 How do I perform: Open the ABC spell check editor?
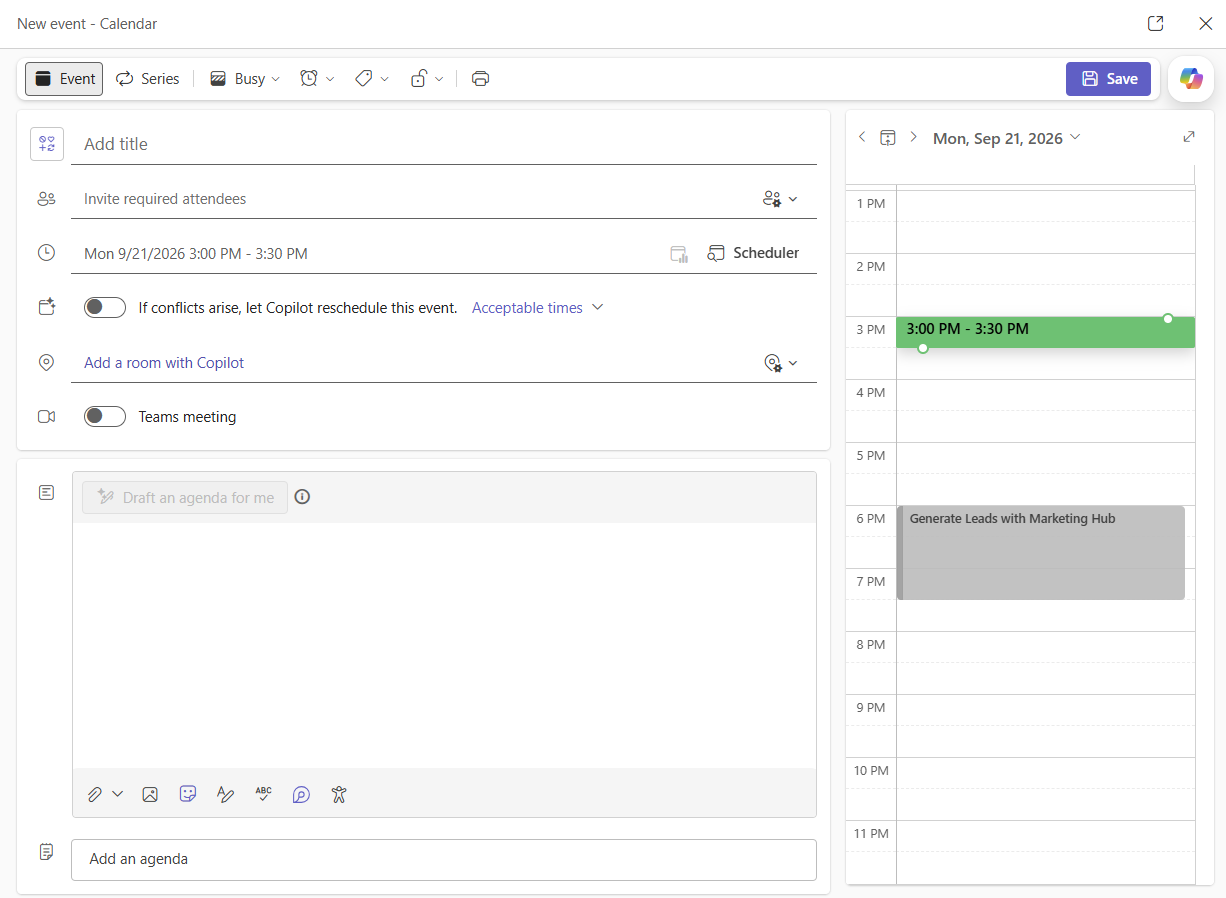coord(263,794)
